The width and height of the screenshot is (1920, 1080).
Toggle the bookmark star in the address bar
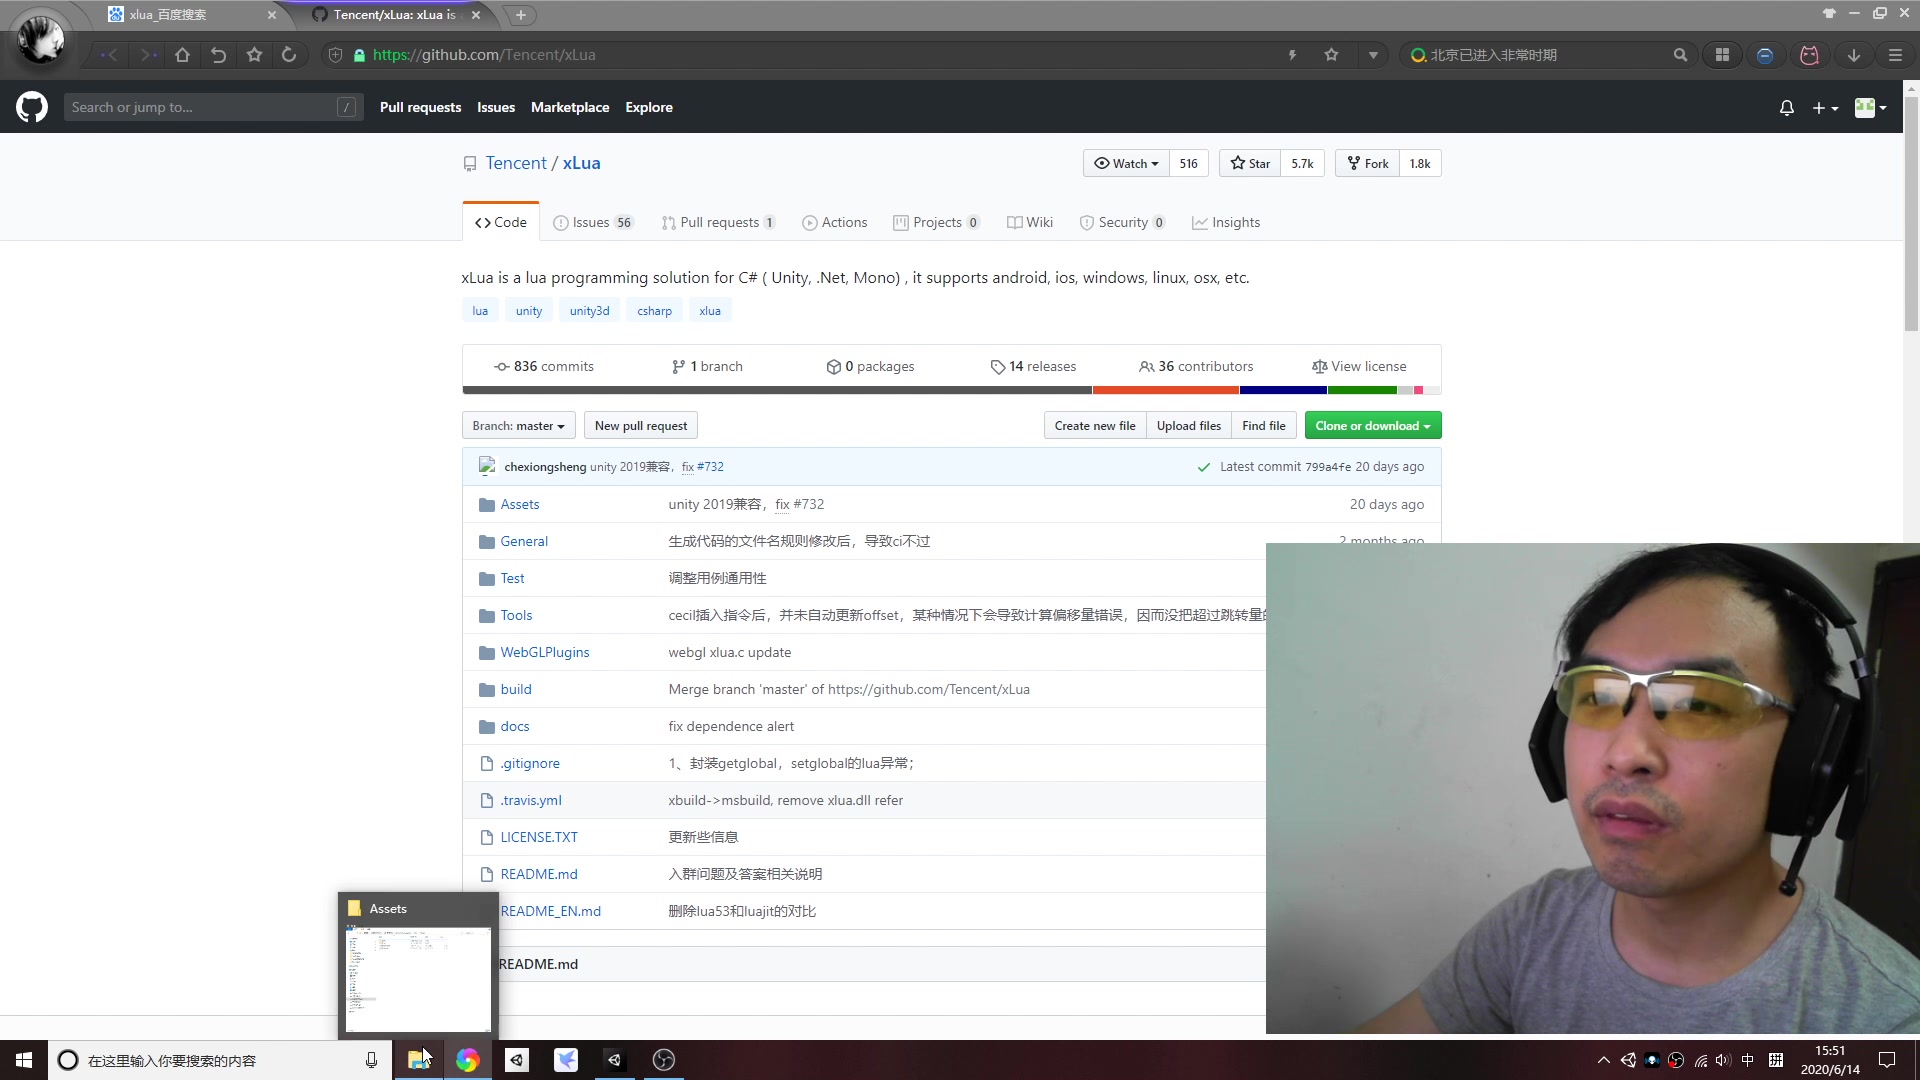tap(1331, 55)
